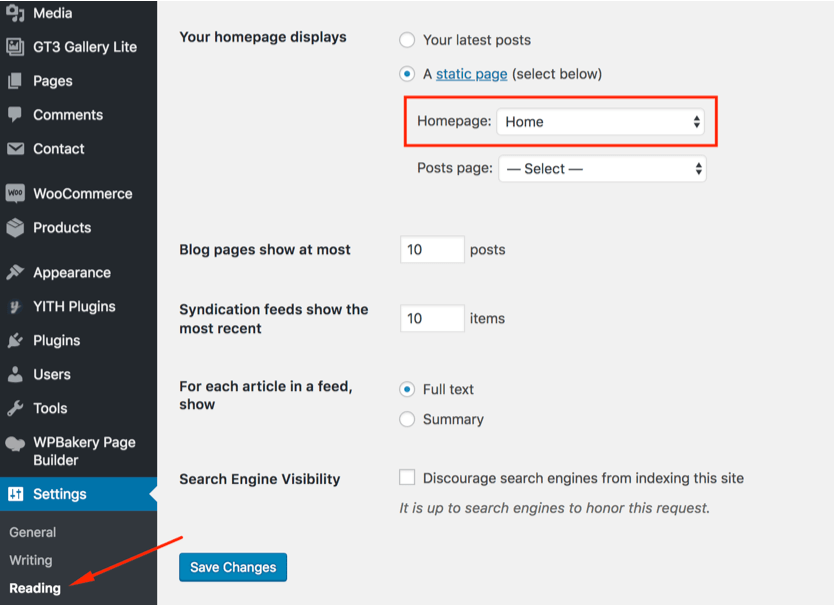Click the Users person icon

(15, 374)
